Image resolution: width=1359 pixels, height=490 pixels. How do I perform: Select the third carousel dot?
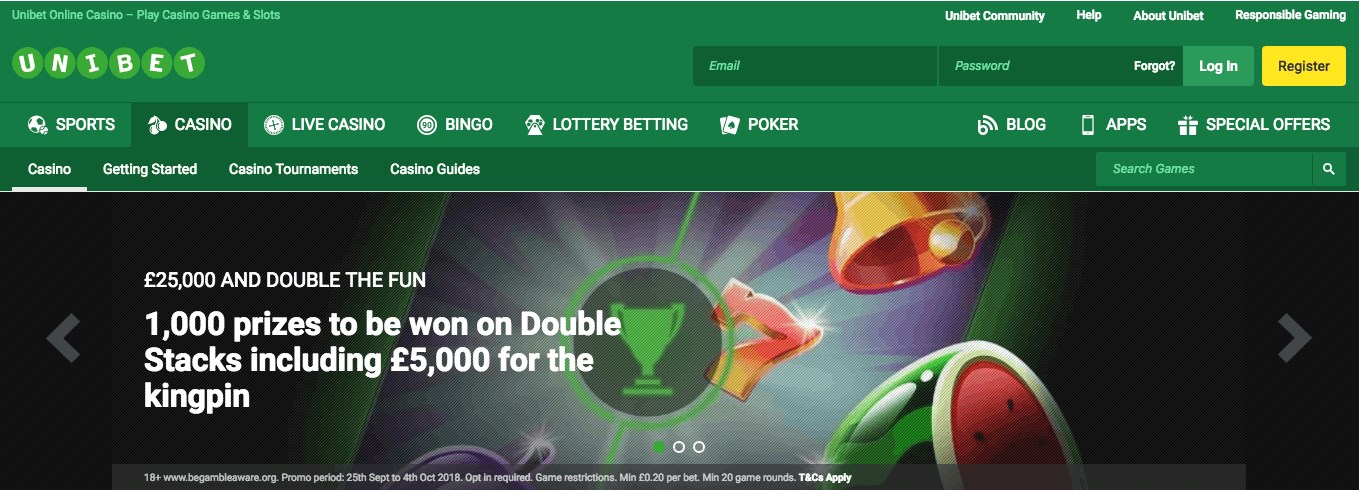point(699,447)
